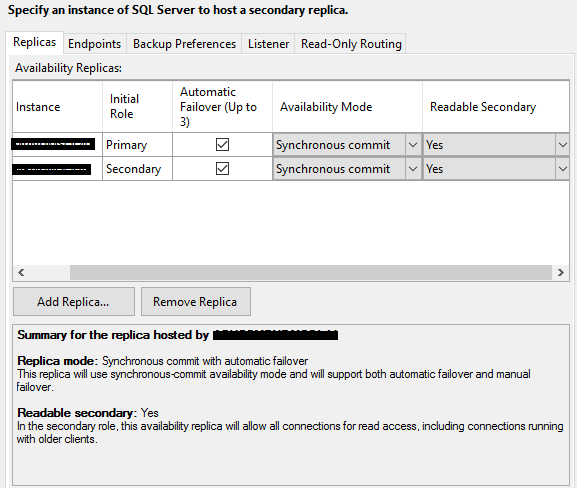
Task: Select the Read-Only Routing tab
Action: click(x=351, y=44)
